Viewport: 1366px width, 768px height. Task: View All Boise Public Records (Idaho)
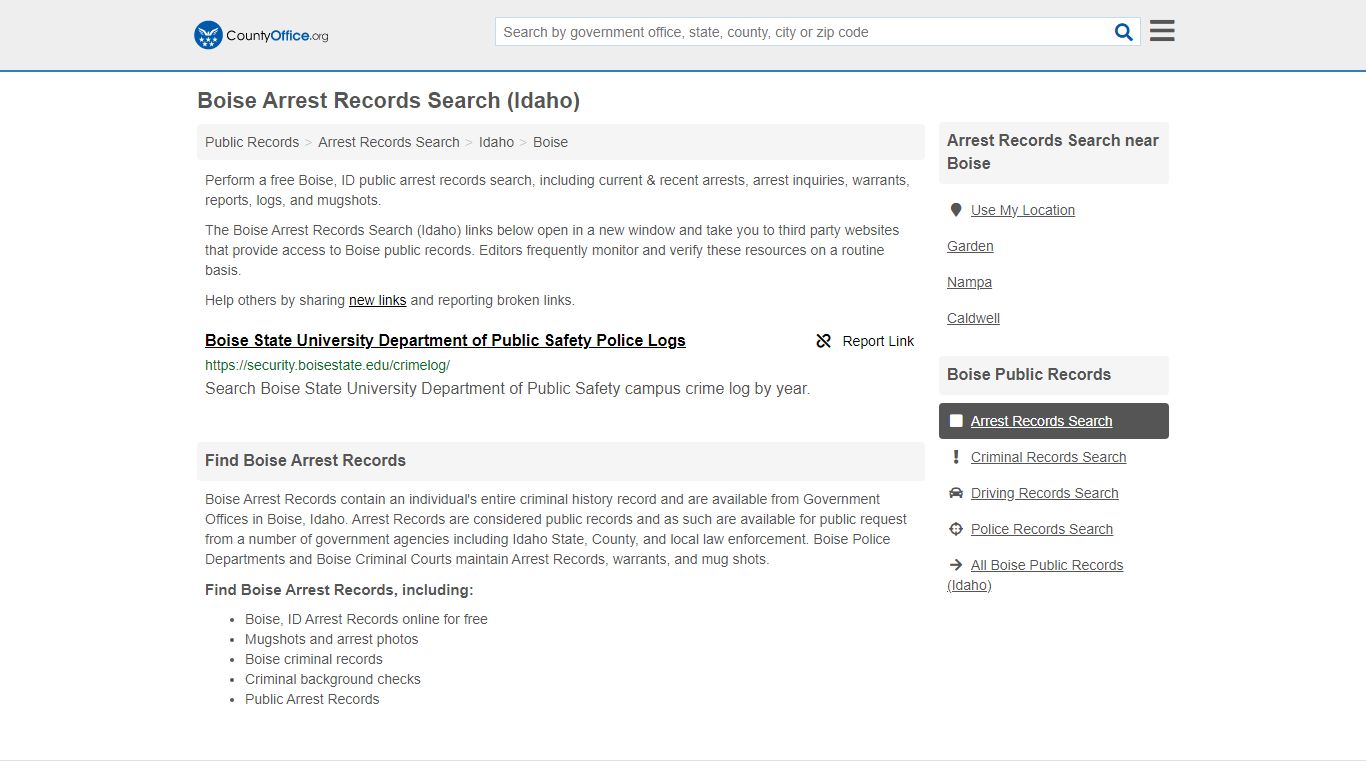pos(1035,575)
